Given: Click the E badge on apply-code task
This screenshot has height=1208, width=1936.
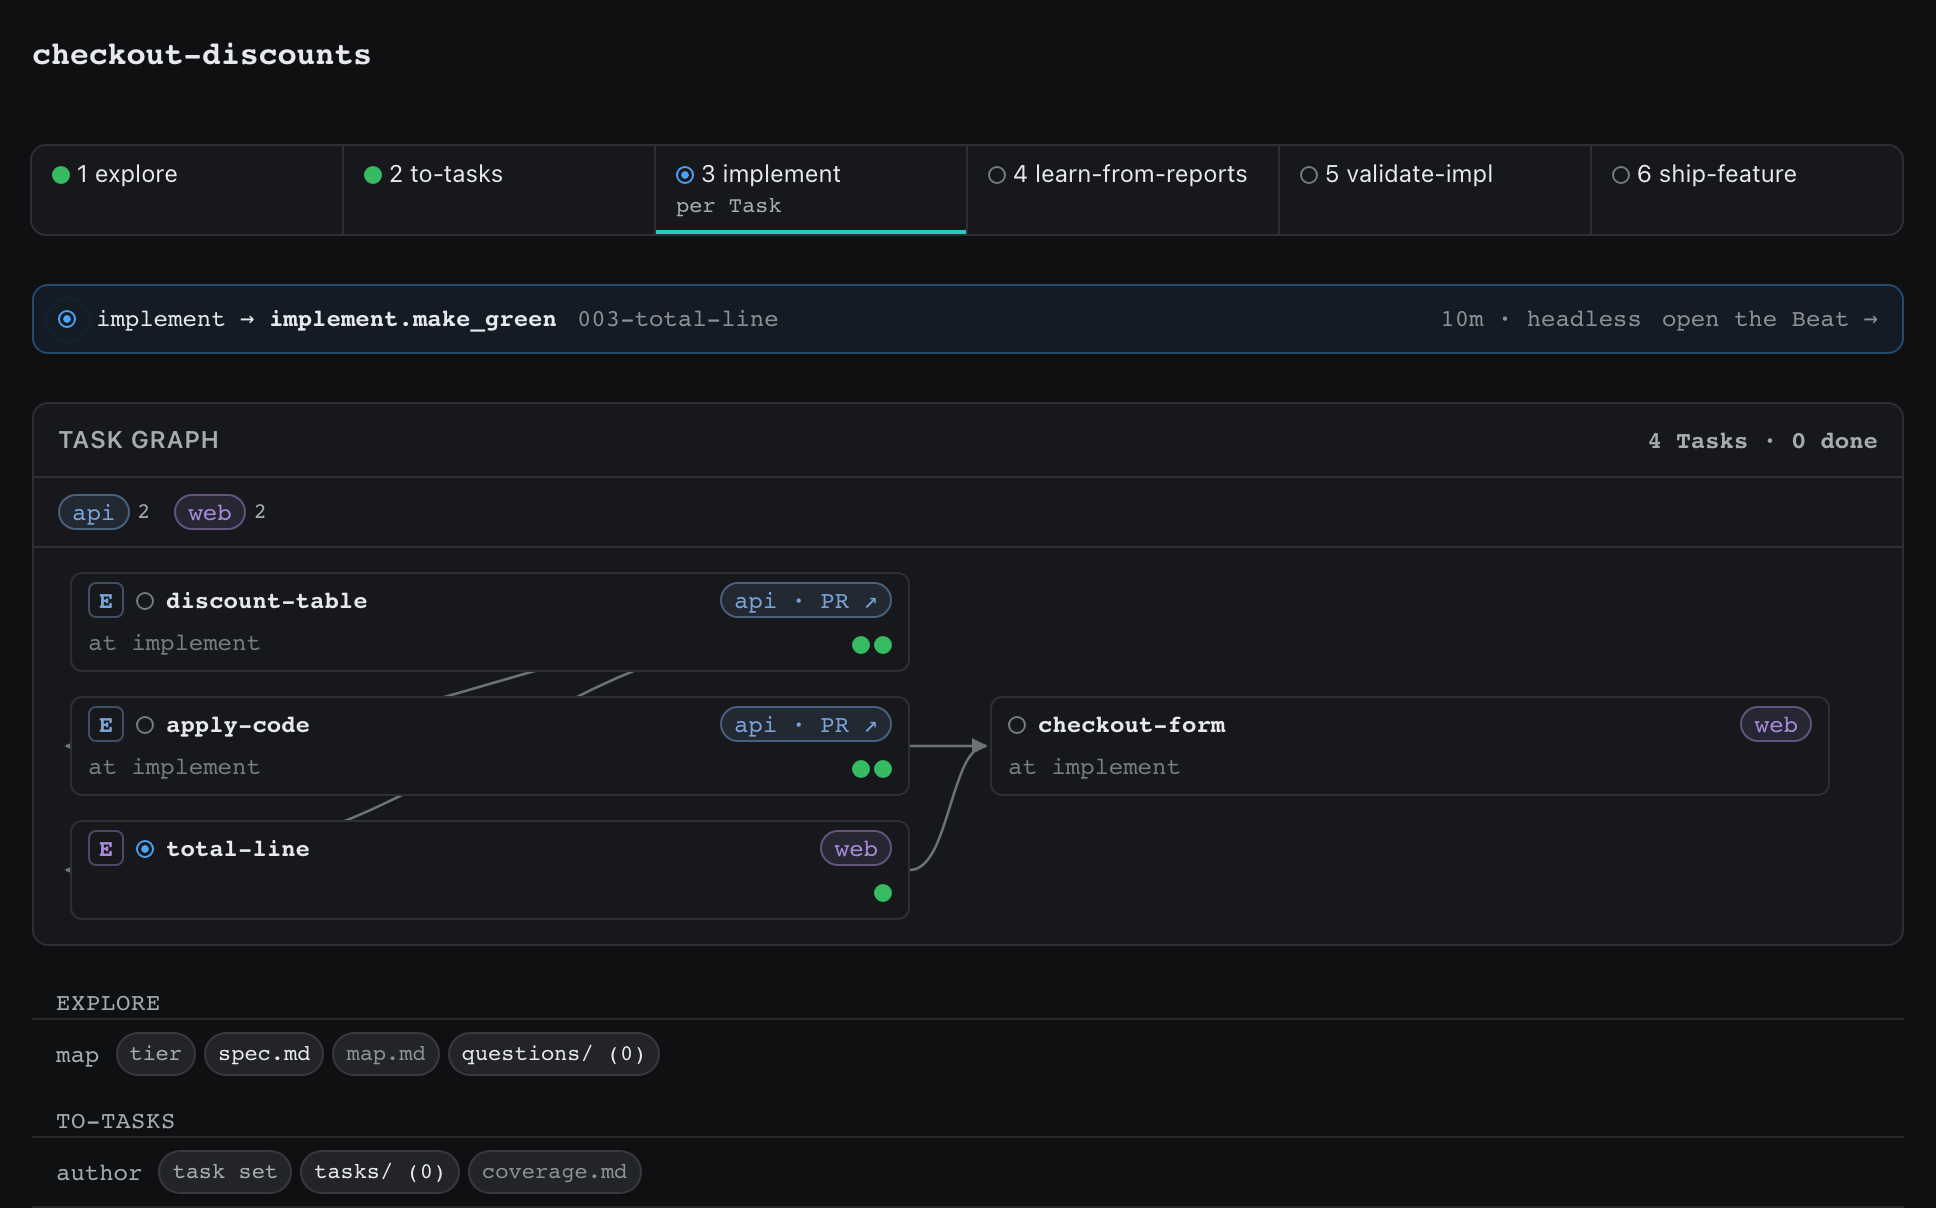Looking at the screenshot, I should [x=106, y=725].
